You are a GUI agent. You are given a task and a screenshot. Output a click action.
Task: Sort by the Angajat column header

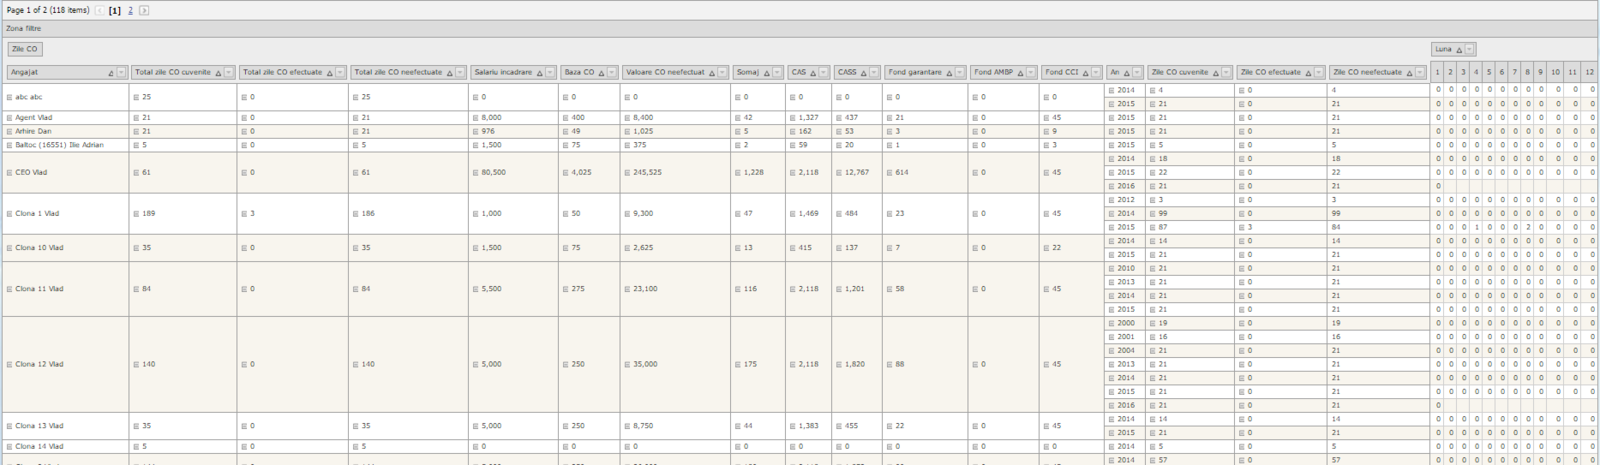pyautogui.click(x=58, y=72)
